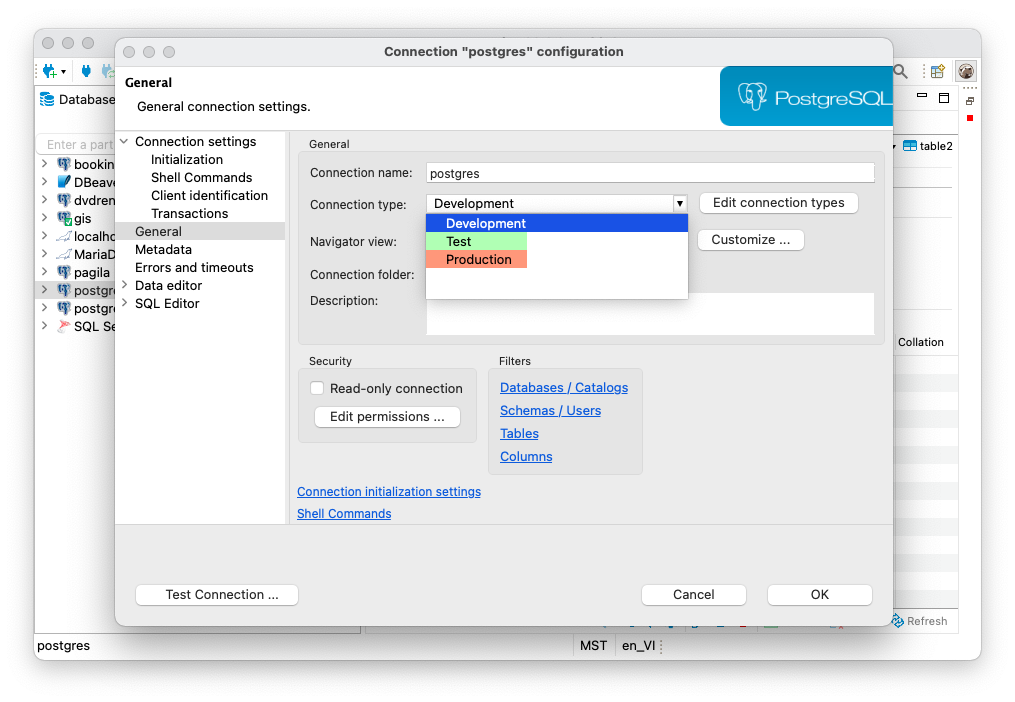Click the table2 table icon

[x=909, y=146]
